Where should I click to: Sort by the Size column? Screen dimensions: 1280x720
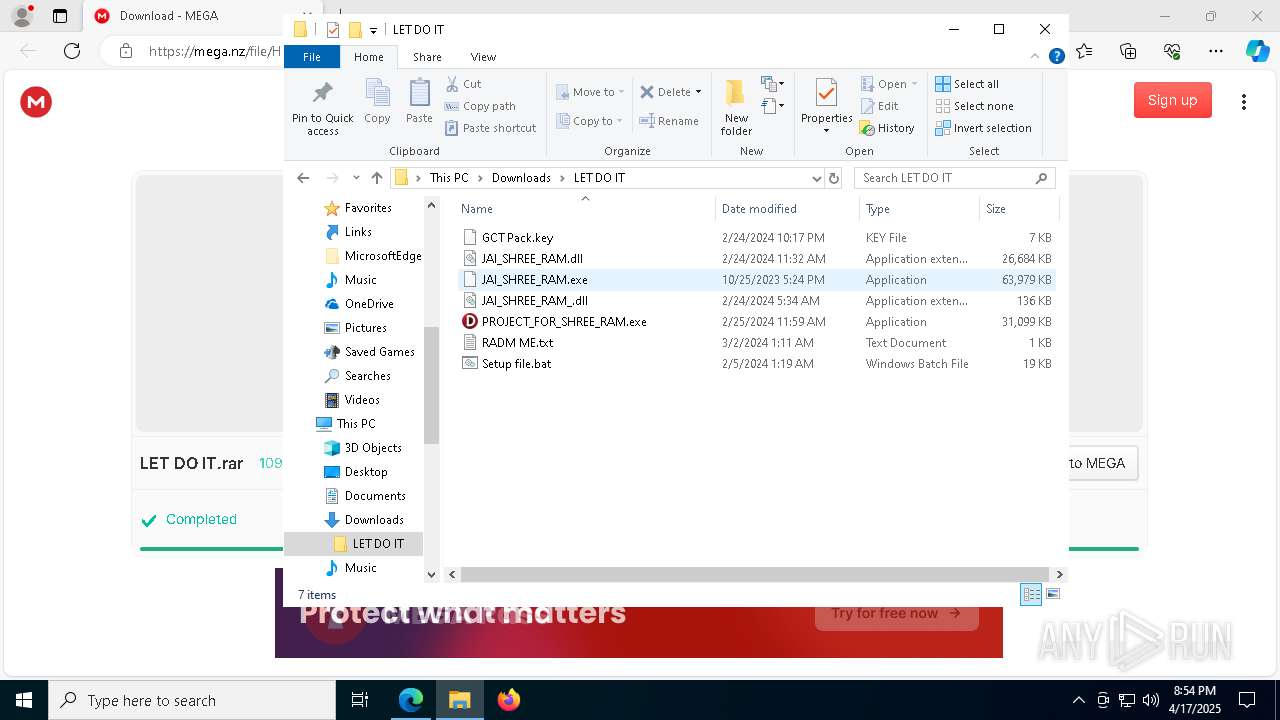1018,209
